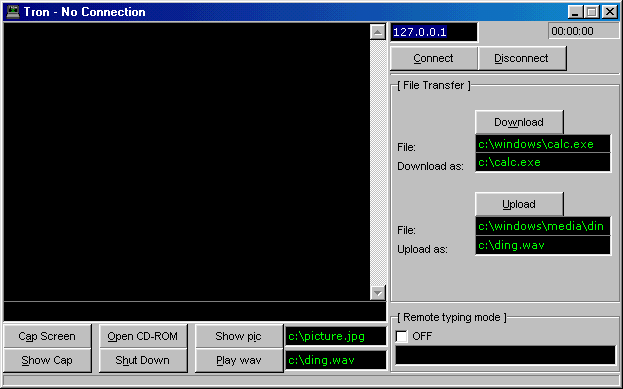The width and height of the screenshot is (623, 389).
Task: Click the Shut Down button
Action: (143, 360)
